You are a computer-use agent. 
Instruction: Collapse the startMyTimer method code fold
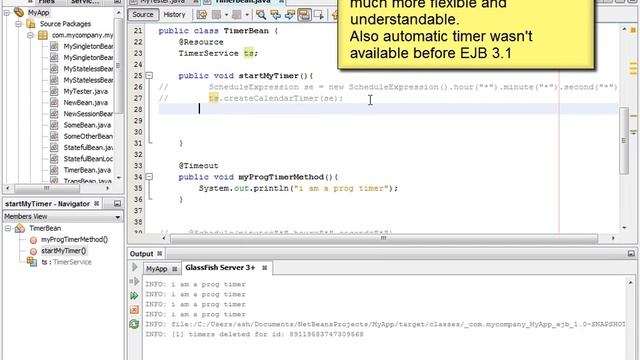[149, 76]
